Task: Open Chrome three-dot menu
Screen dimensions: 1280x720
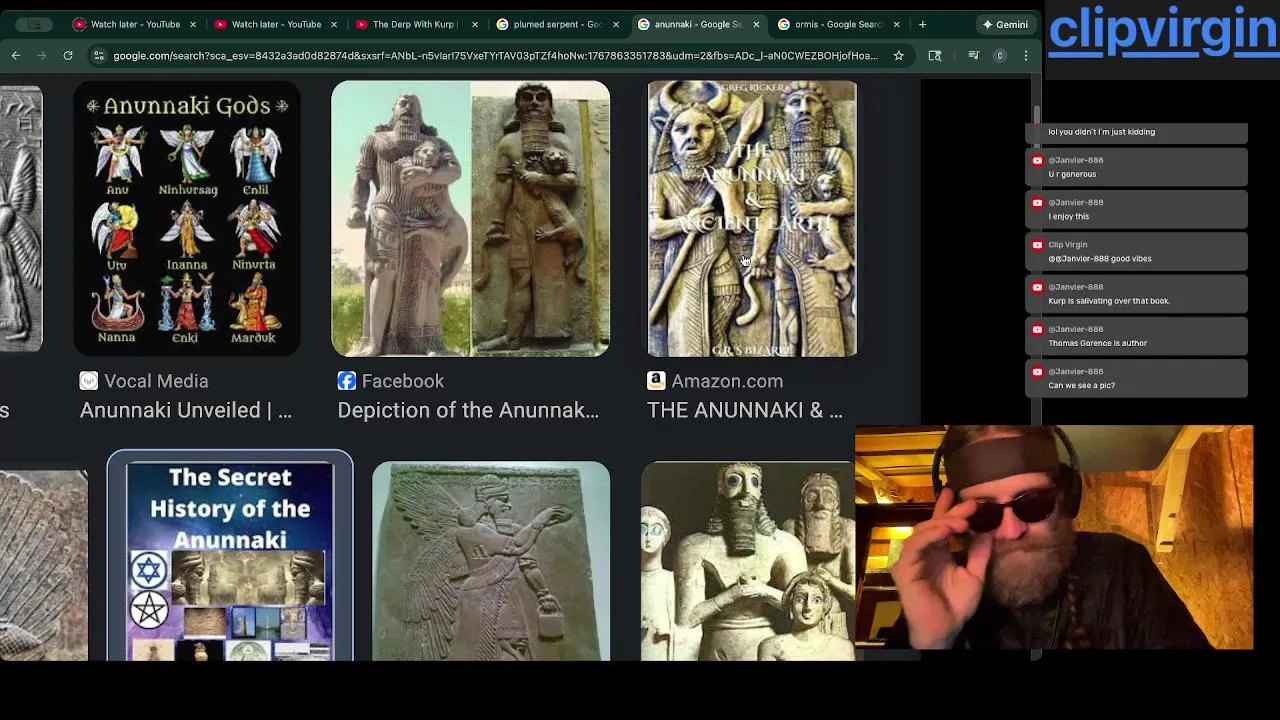Action: [x=1026, y=56]
